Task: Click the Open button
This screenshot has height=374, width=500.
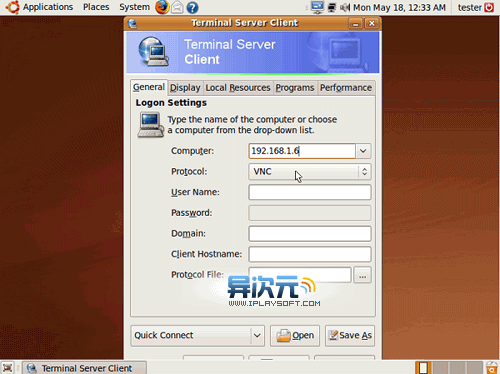Action: click(x=295, y=335)
